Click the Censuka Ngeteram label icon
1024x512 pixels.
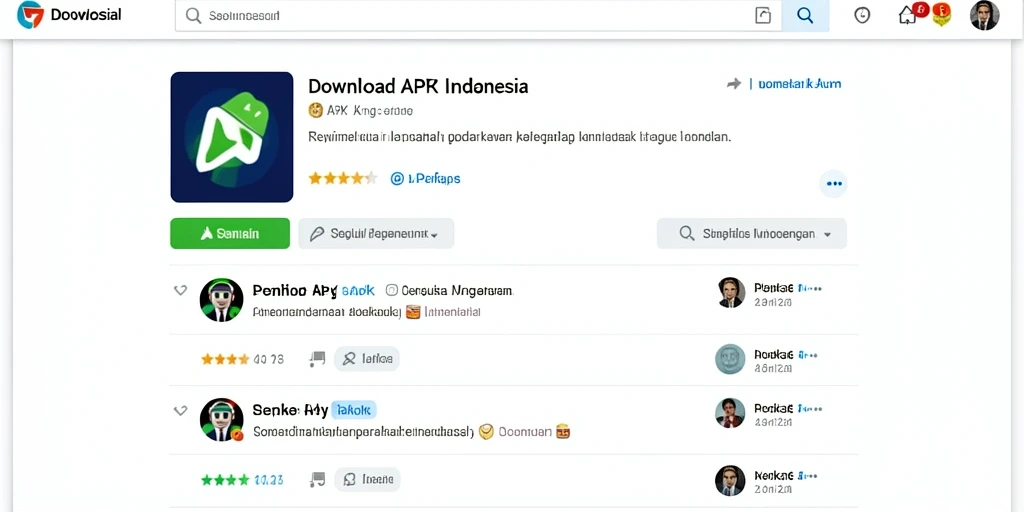(x=392, y=290)
